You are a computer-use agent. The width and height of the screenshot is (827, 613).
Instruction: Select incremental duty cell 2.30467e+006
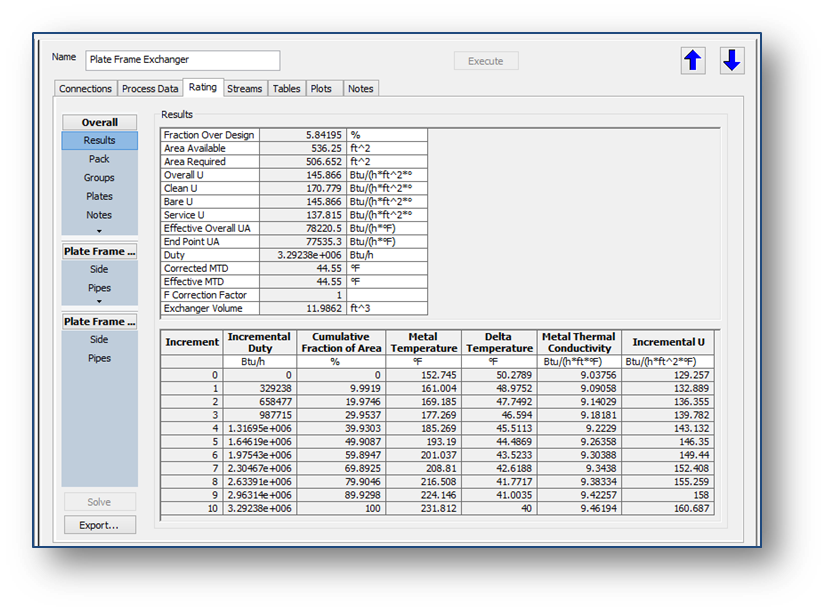[259, 468]
